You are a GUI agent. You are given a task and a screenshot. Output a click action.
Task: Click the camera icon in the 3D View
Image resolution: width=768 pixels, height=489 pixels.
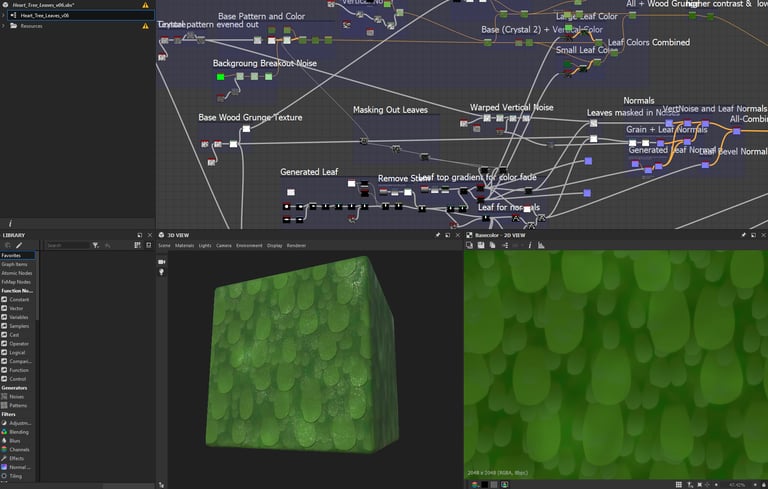click(x=162, y=262)
